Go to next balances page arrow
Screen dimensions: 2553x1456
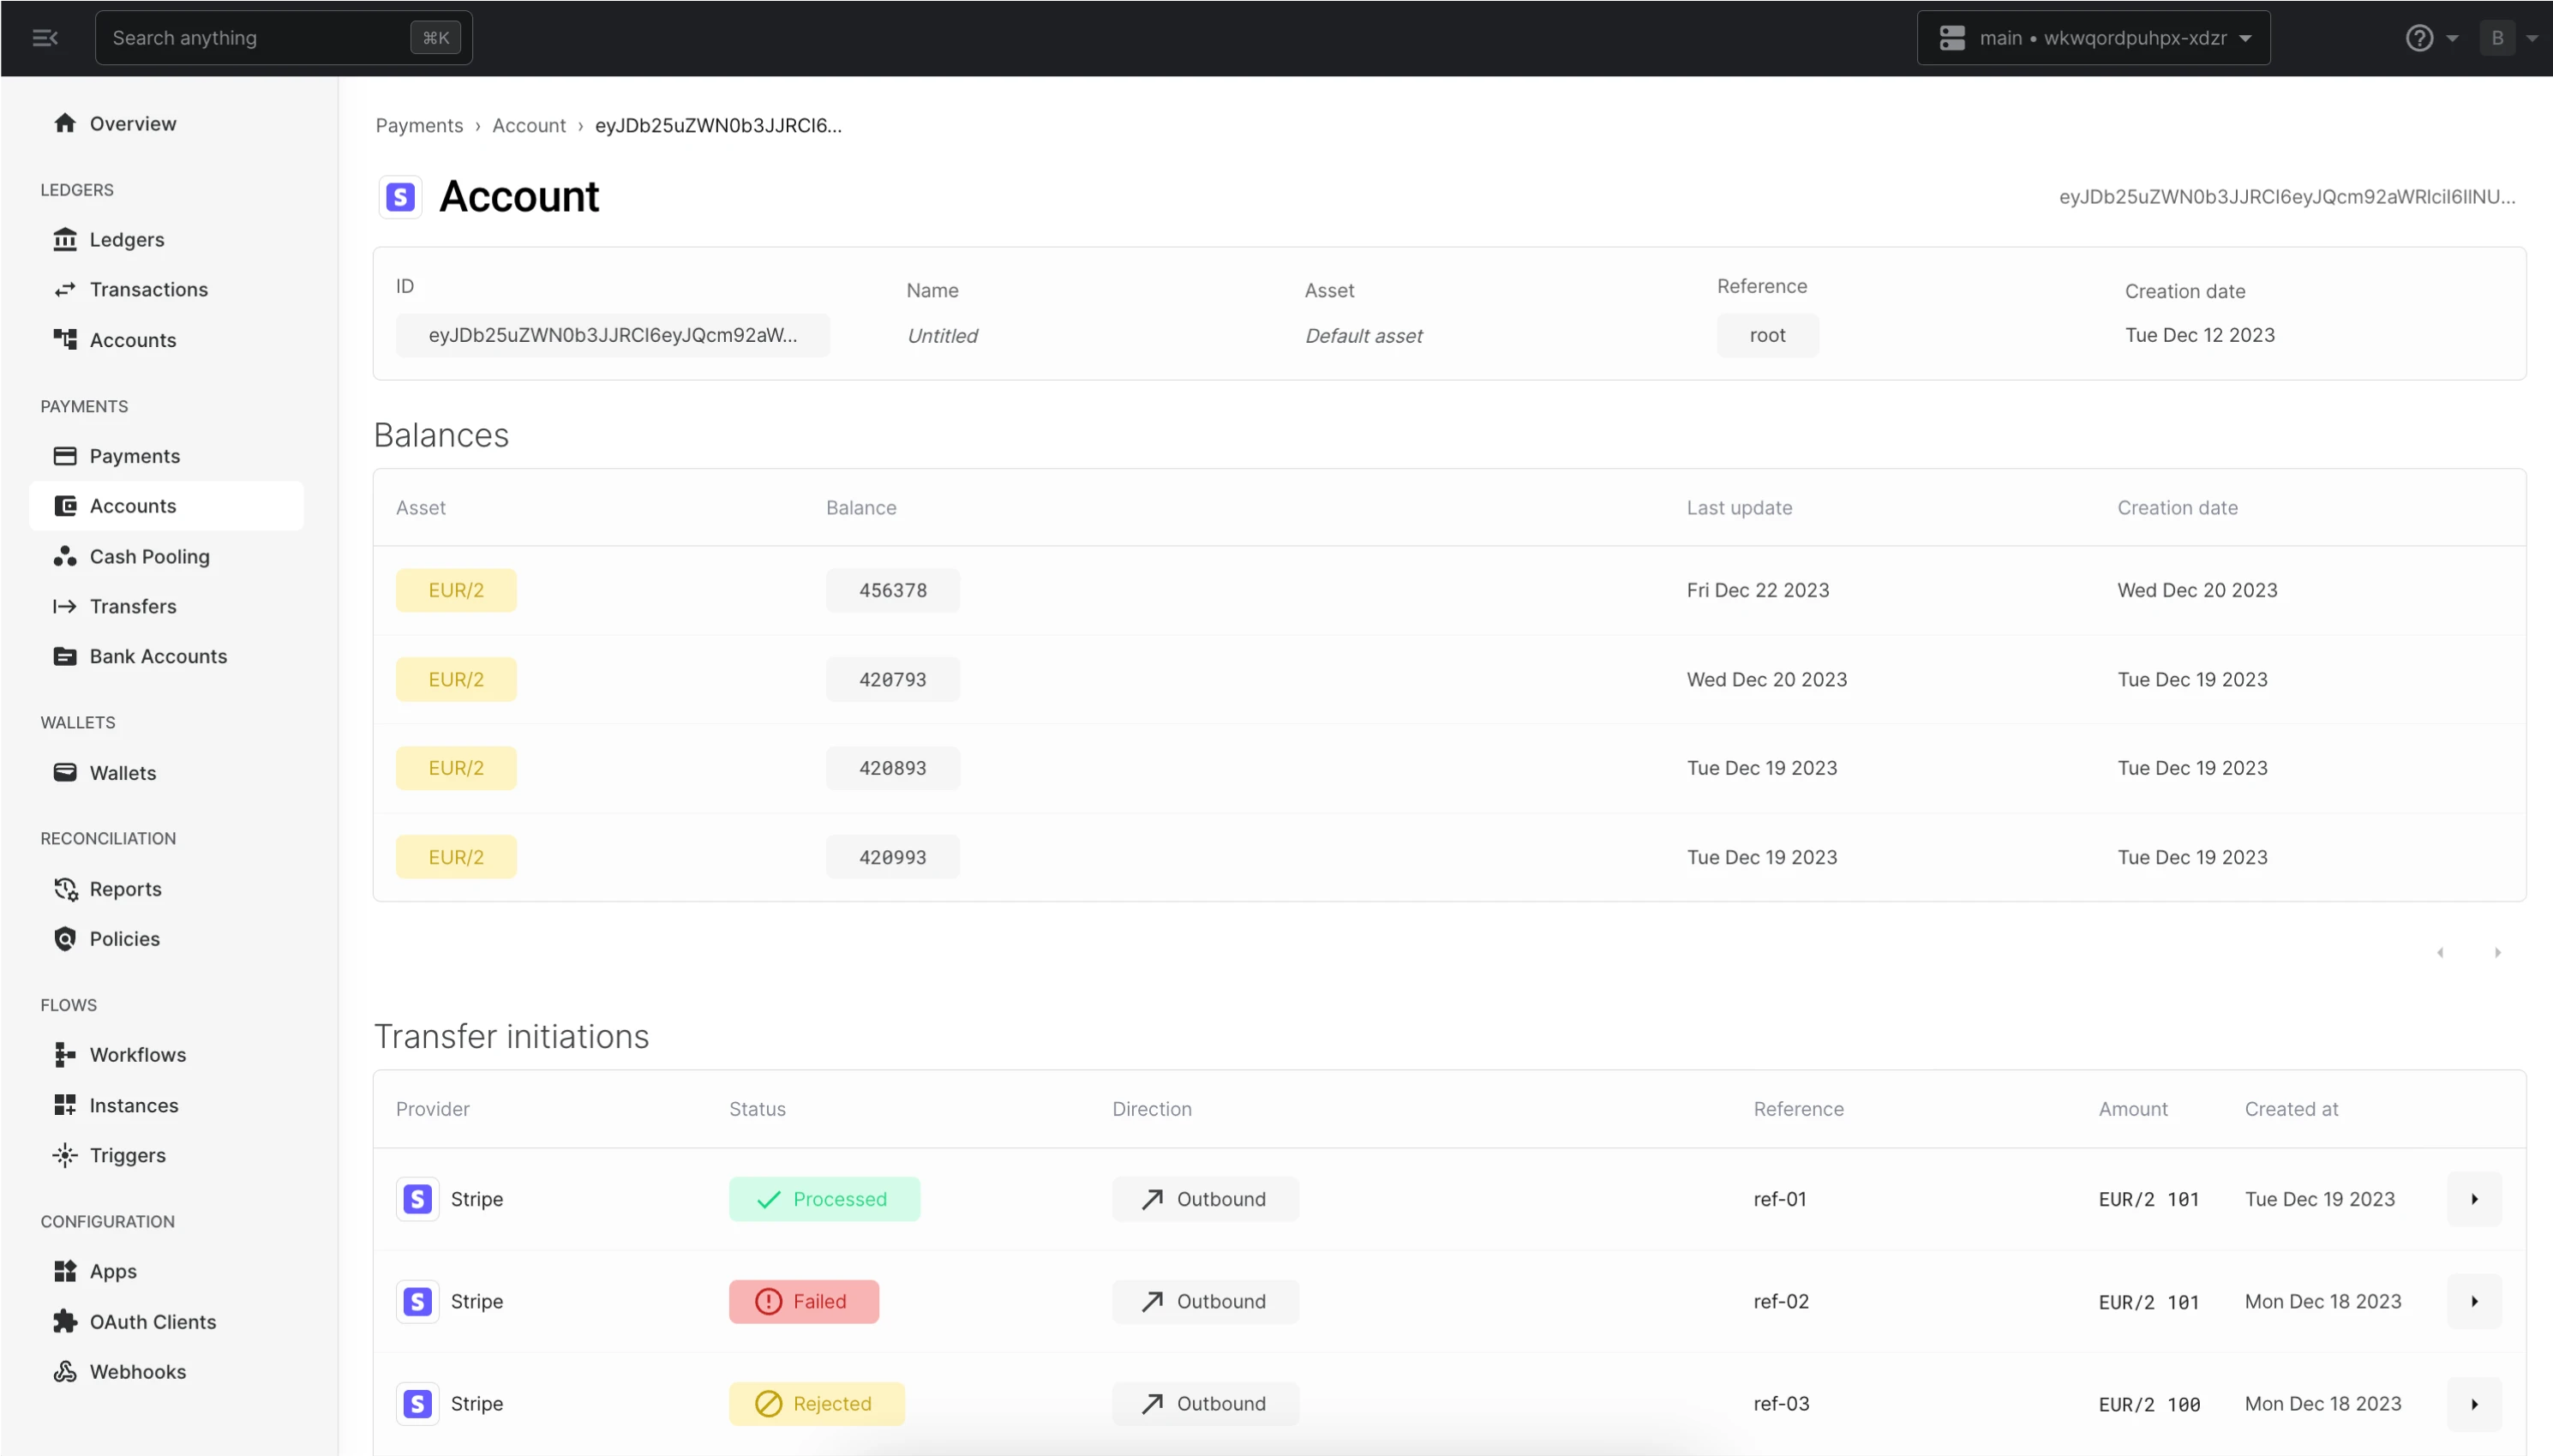[2497, 952]
